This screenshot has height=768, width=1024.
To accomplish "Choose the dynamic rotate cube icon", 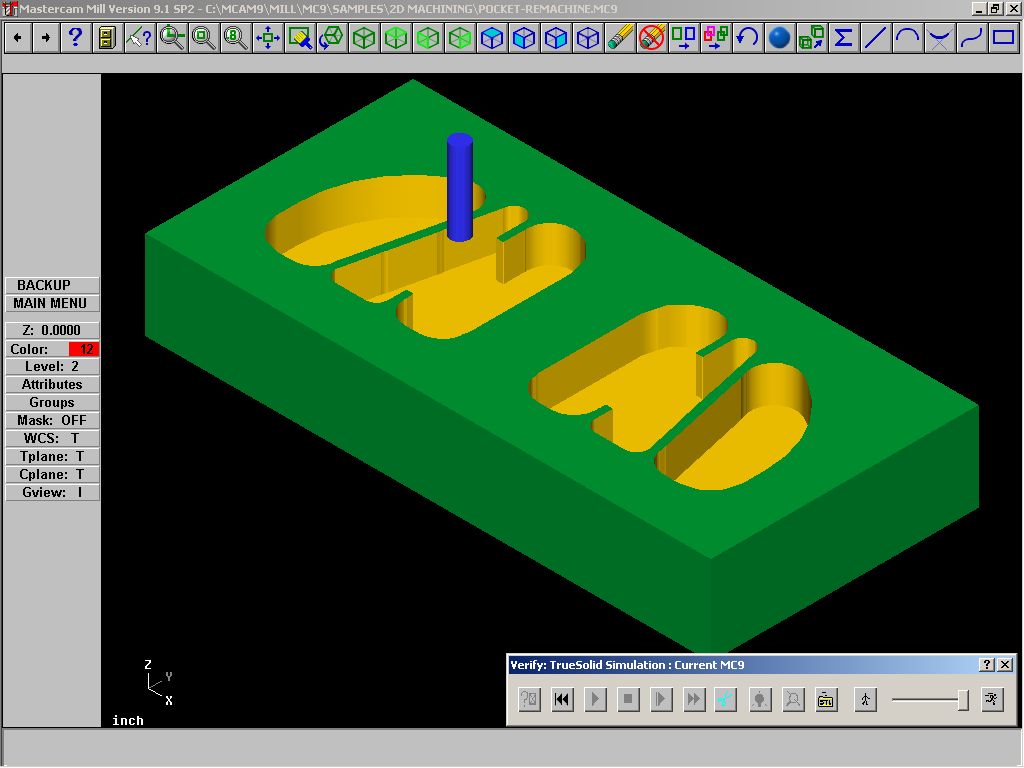I will (332, 38).
